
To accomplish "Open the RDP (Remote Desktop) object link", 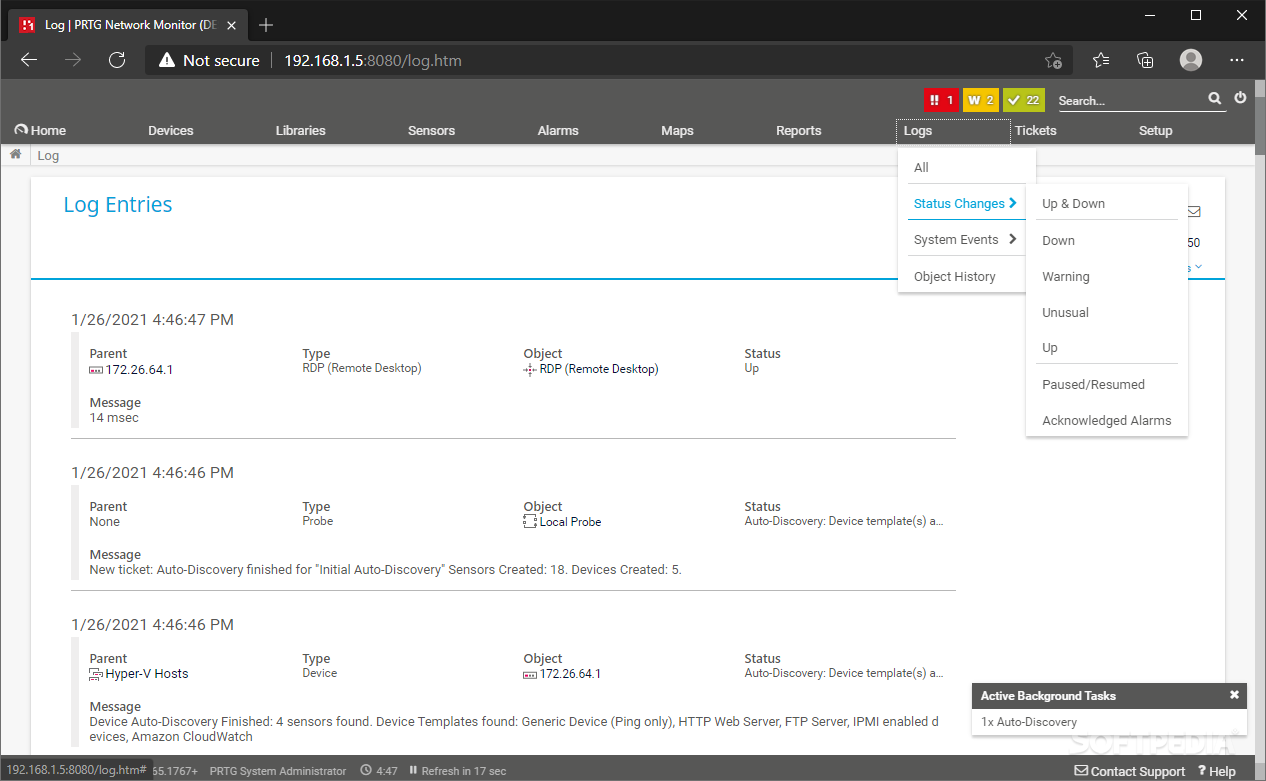I will (x=599, y=369).
